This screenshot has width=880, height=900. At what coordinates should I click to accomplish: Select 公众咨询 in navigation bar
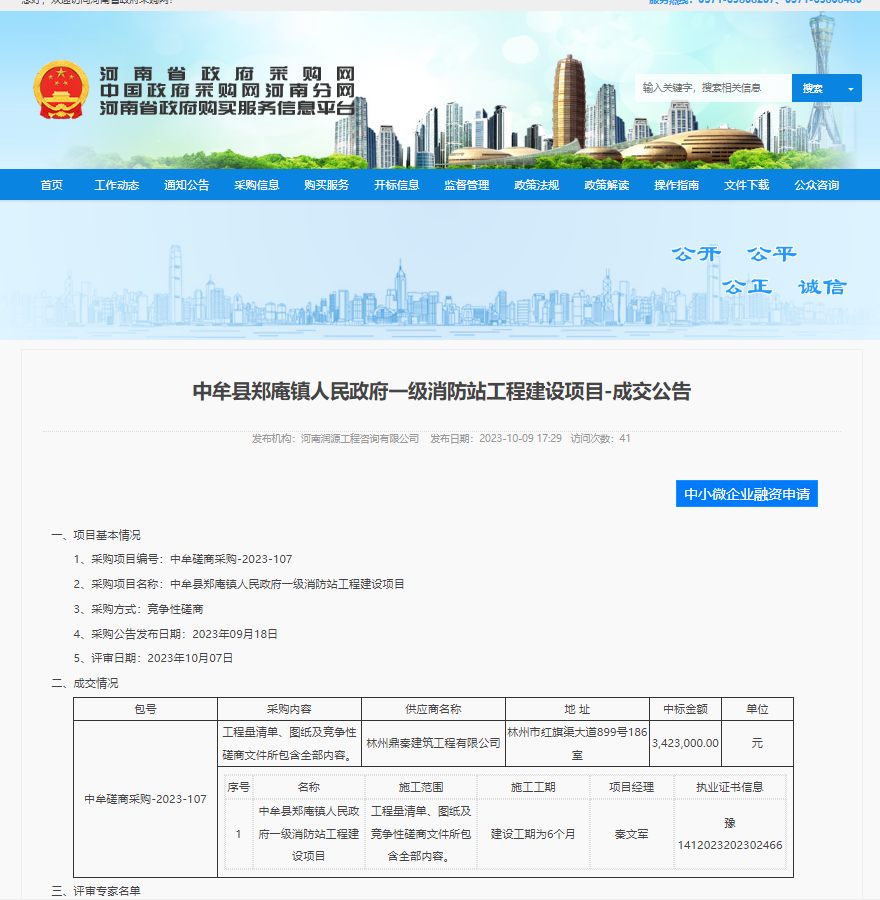coord(817,185)
